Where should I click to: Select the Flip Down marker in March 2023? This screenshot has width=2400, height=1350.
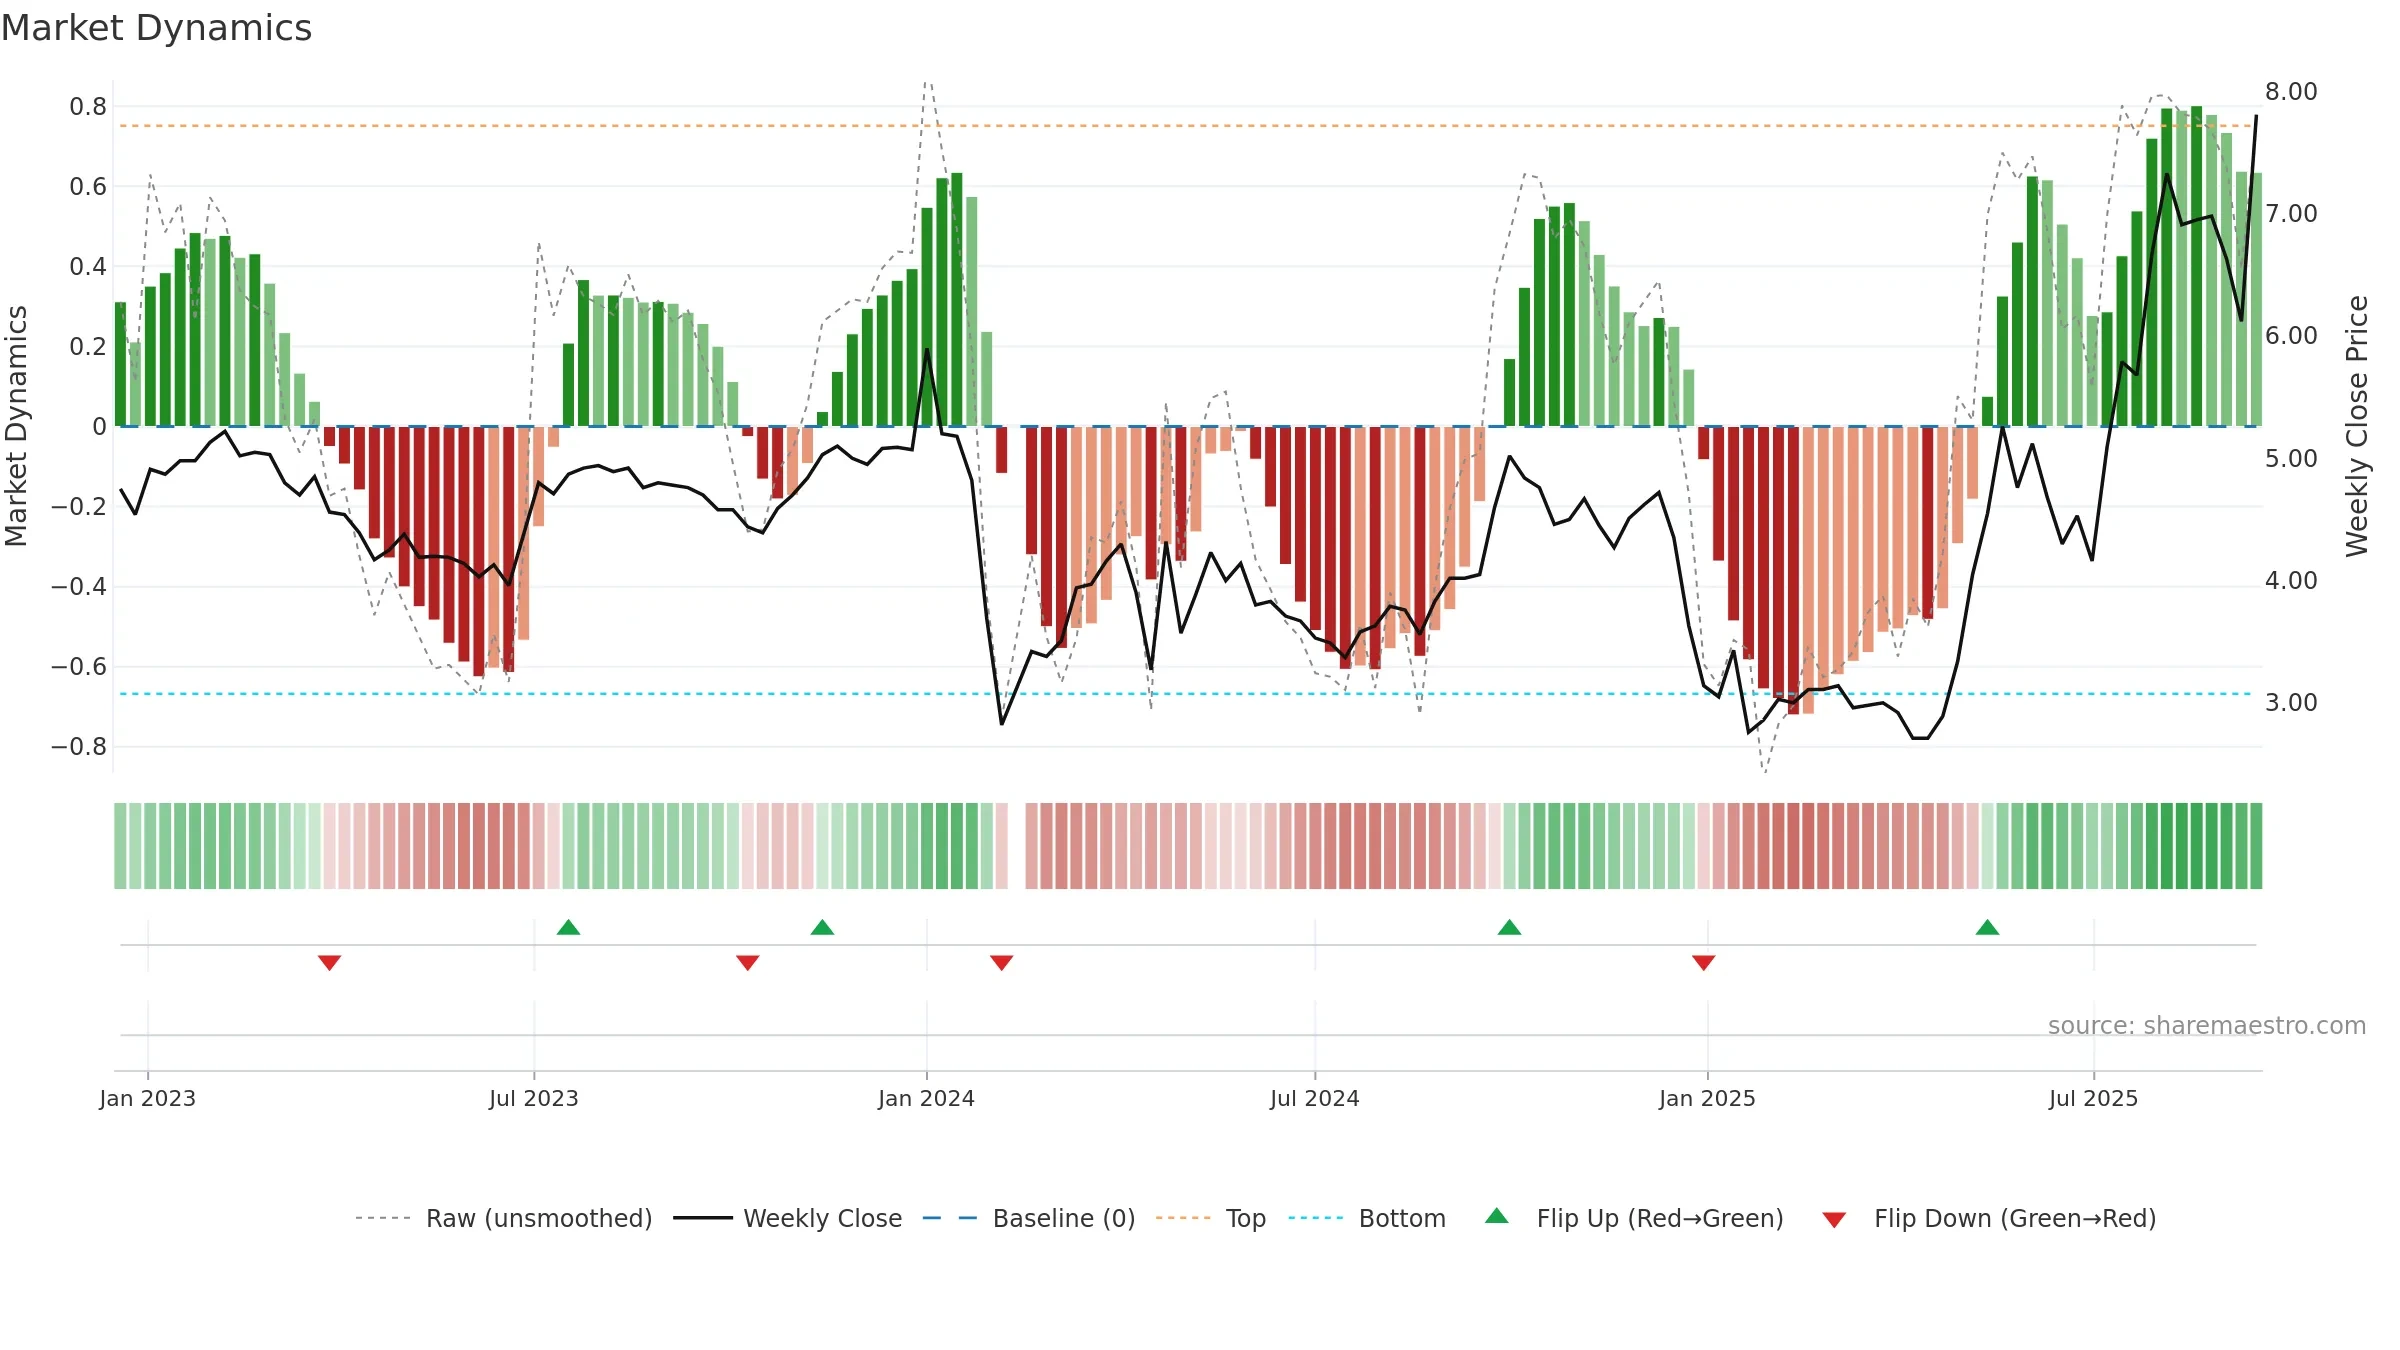coord(329,963)
